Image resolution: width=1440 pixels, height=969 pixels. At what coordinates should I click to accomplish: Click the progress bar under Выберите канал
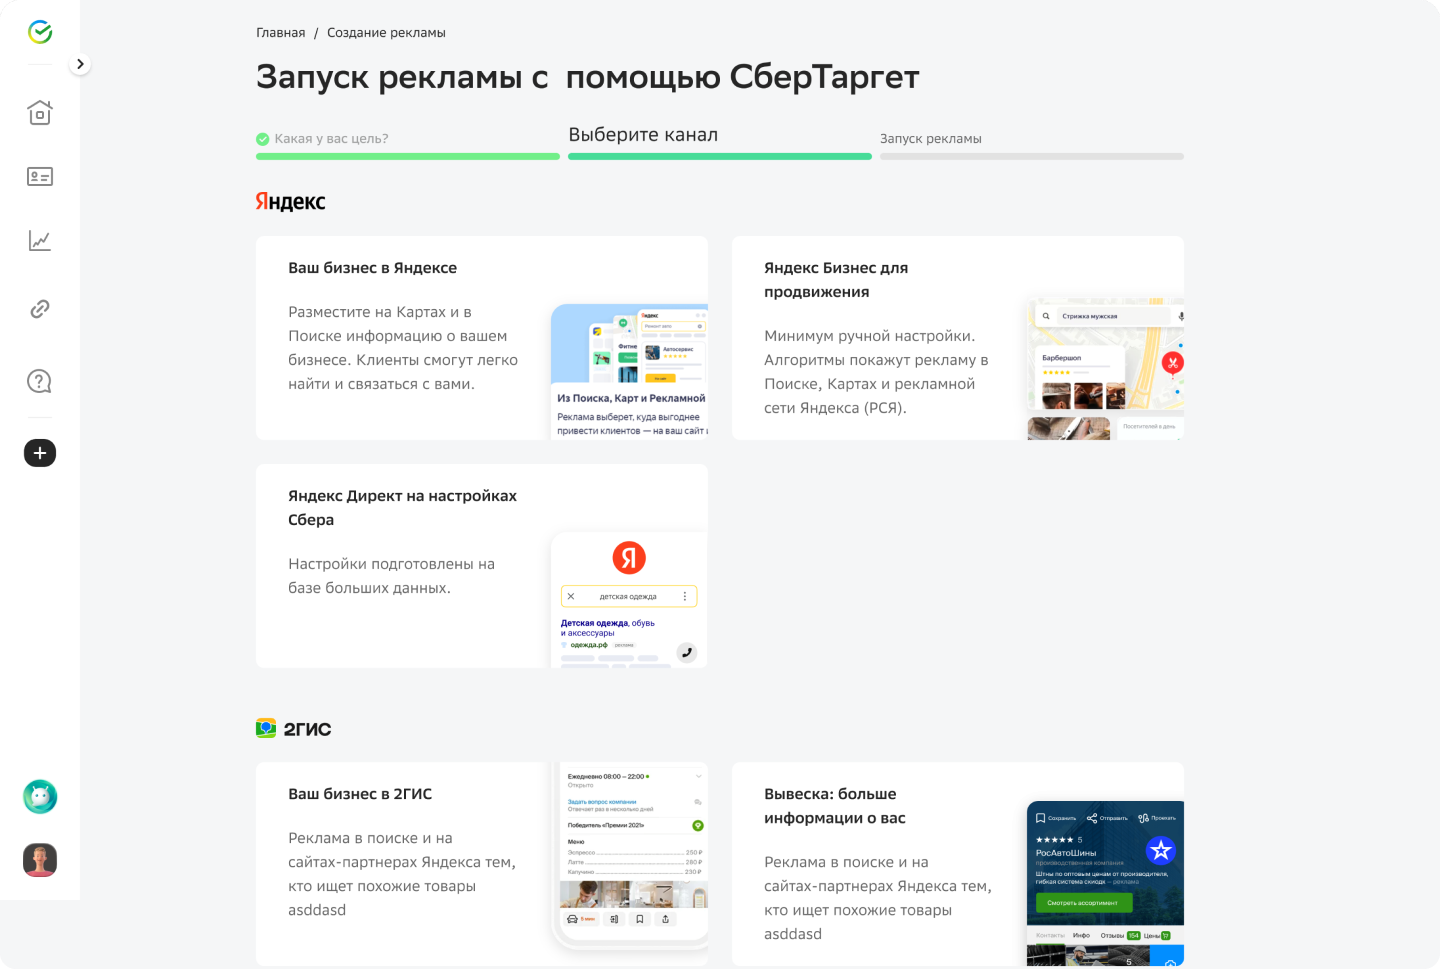tap(720, 157)
